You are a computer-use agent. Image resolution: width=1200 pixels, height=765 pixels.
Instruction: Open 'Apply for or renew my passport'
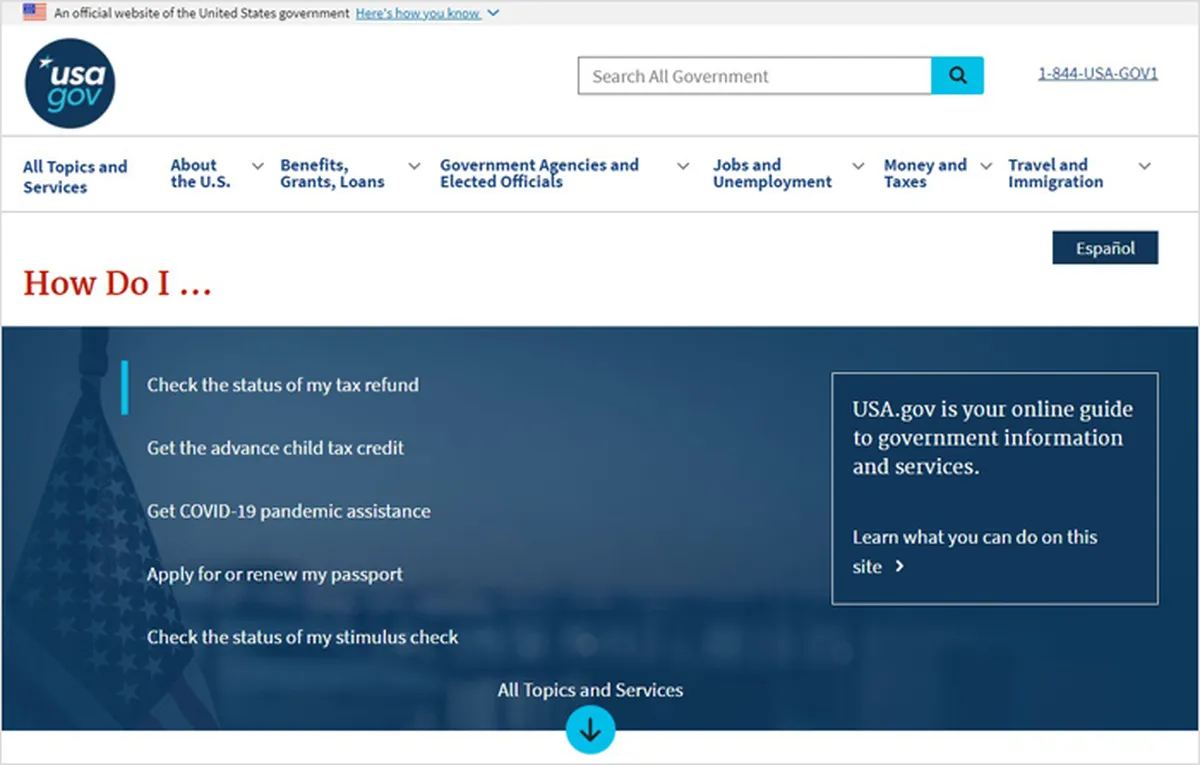275,575
